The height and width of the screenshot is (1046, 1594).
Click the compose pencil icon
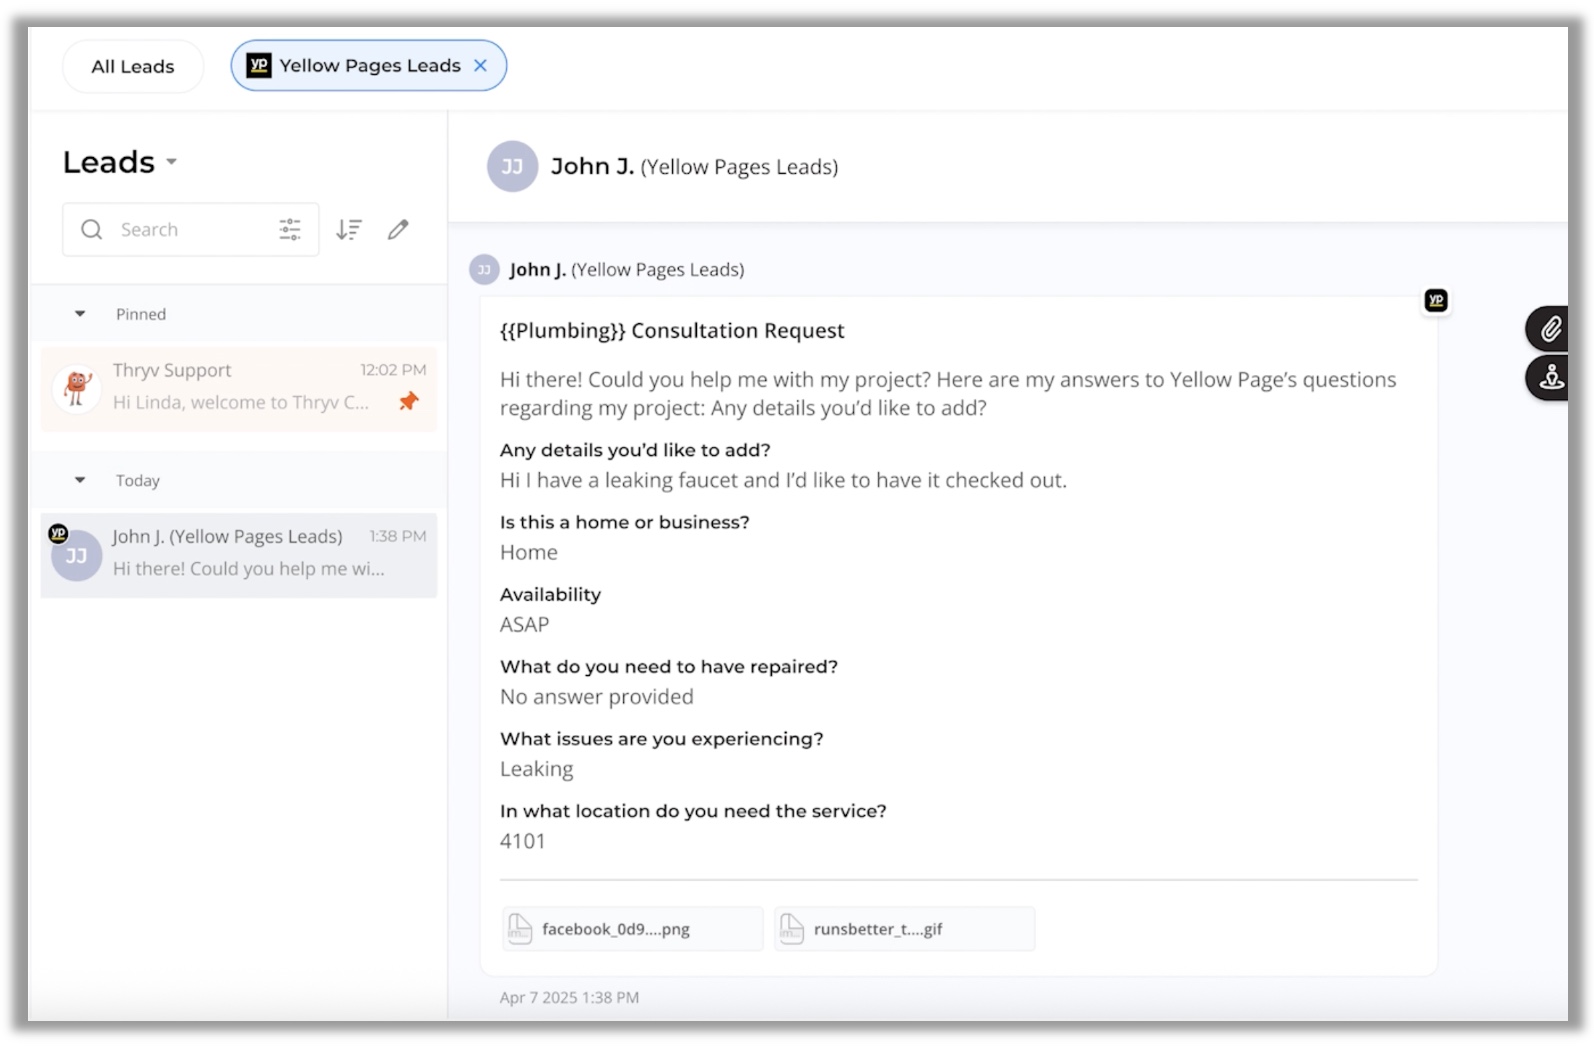click(x=398, y=230)
